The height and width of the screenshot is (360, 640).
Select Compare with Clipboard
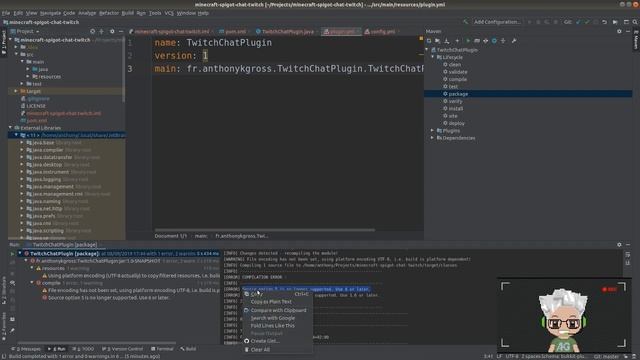(x=278, y=310)
